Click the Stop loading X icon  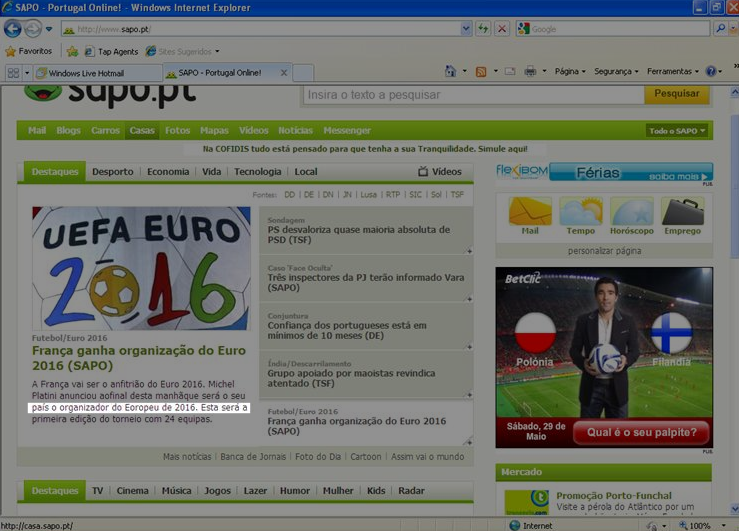point(502,29)
